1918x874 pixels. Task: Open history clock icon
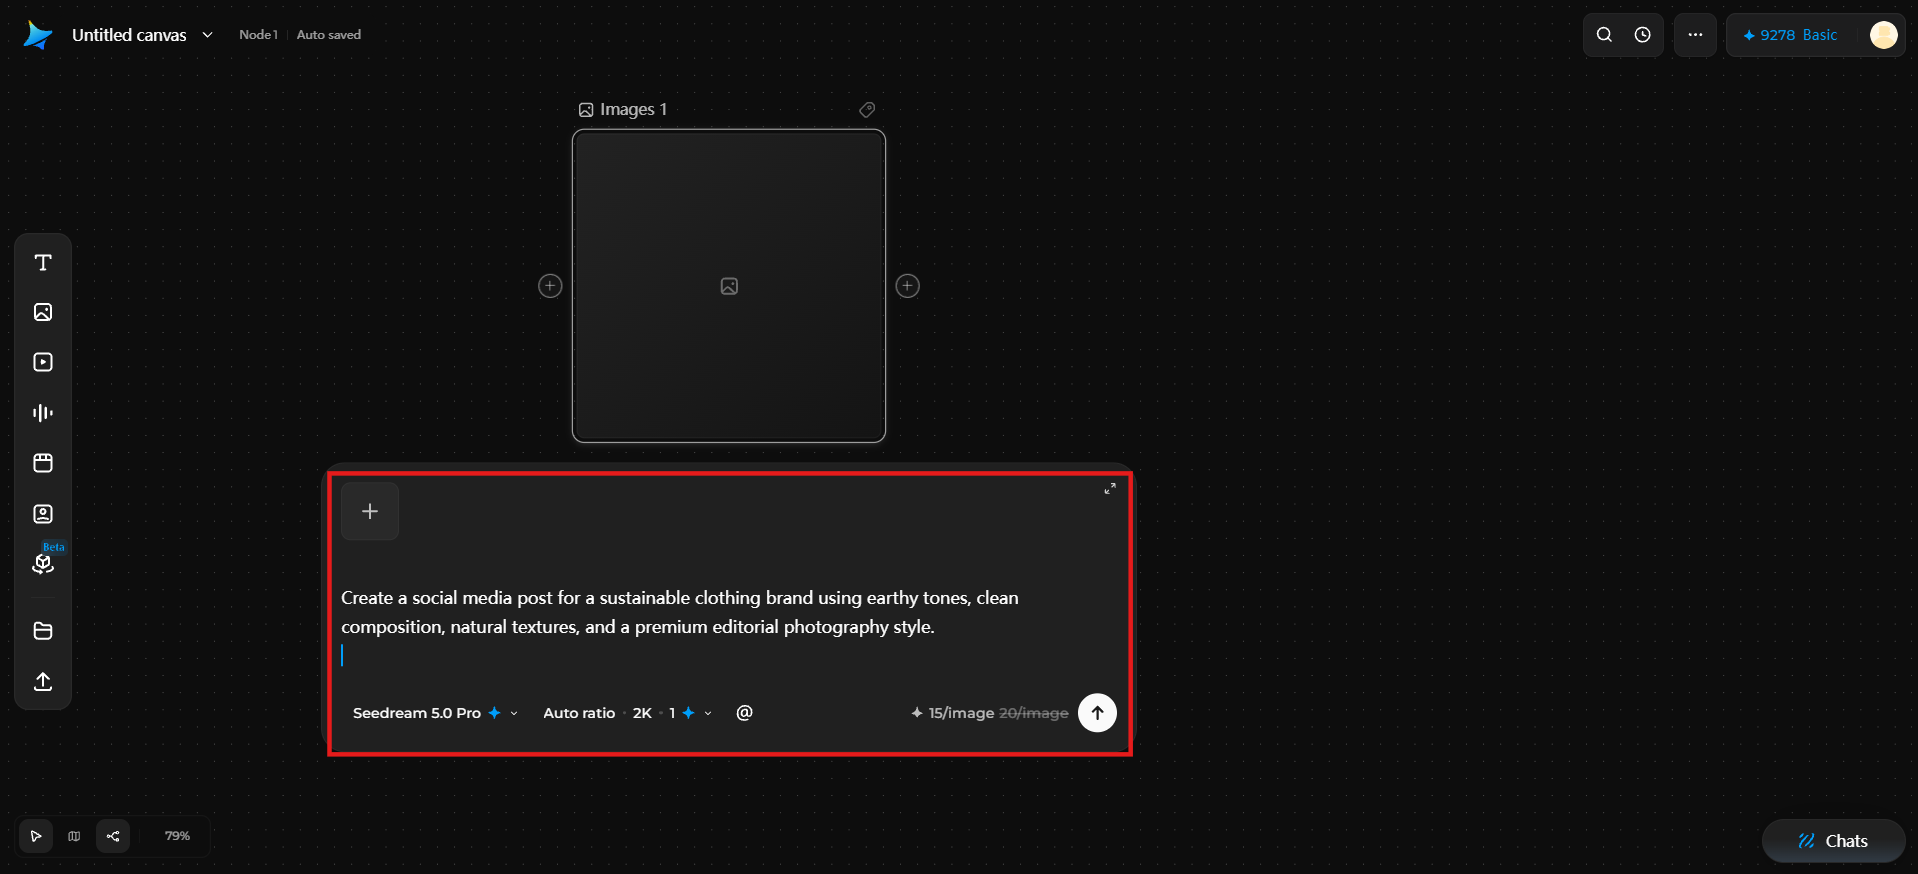(x=1642, y=35)
